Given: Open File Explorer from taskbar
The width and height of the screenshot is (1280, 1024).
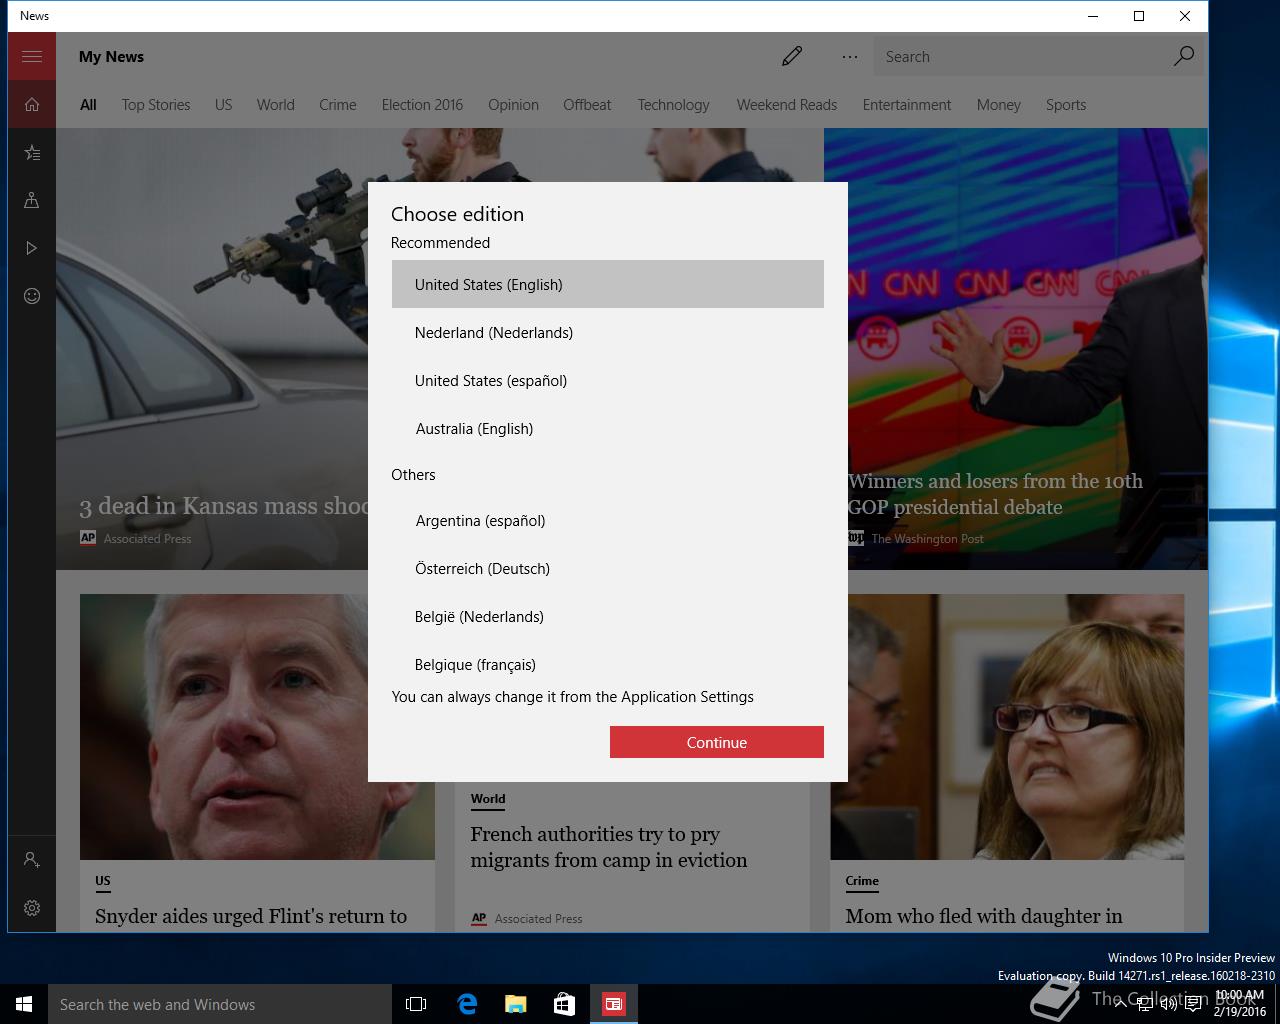Looking at the screenshot, I should click(515, 1004).
